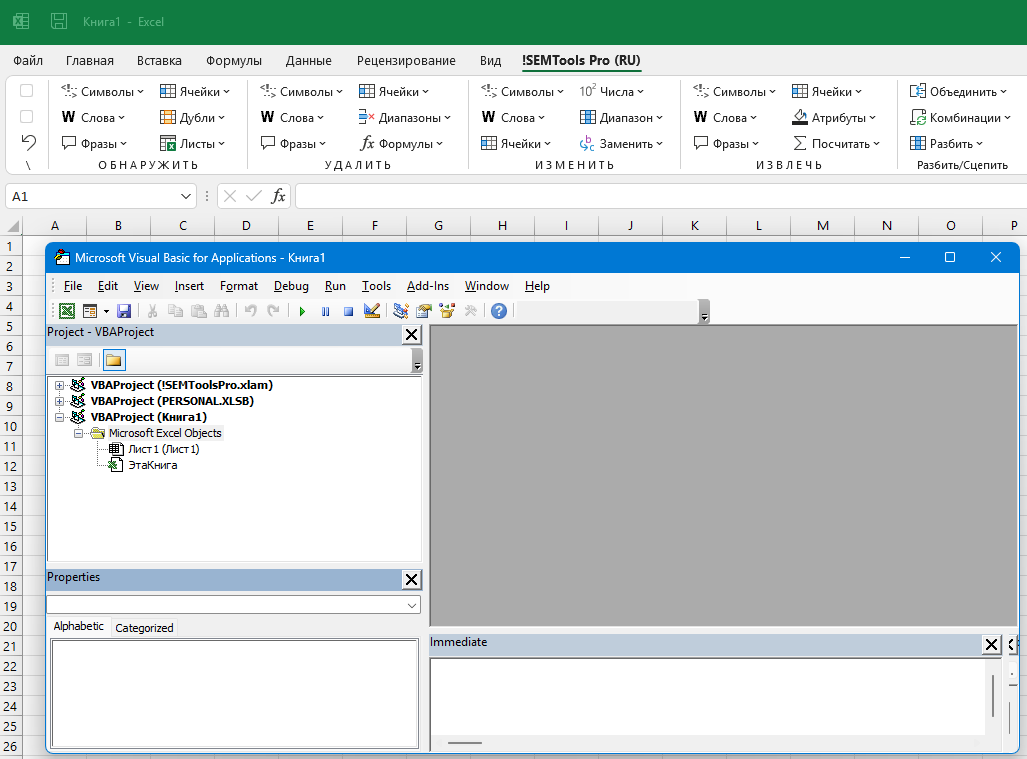Click the Undo arrow in the VBA toolbar
This screenshot has width=1027, height=759.
pos(251,311)
